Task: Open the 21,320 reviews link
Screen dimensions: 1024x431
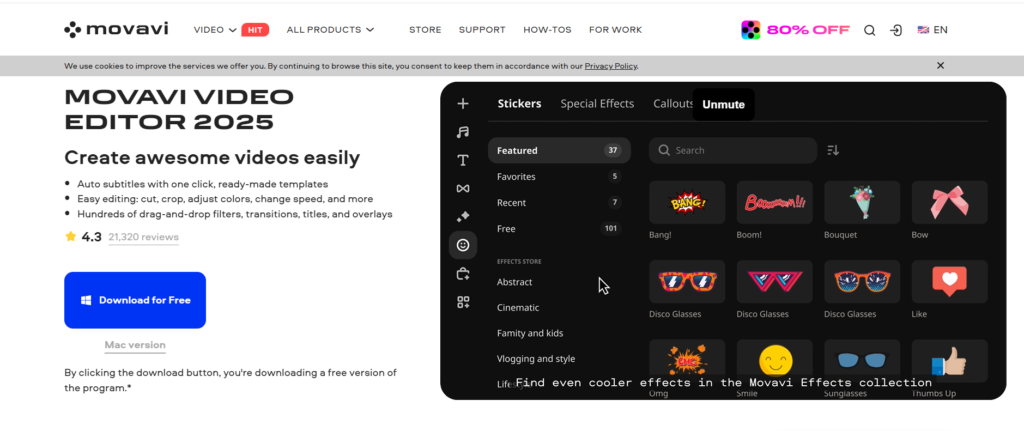Action: (144, 237)
